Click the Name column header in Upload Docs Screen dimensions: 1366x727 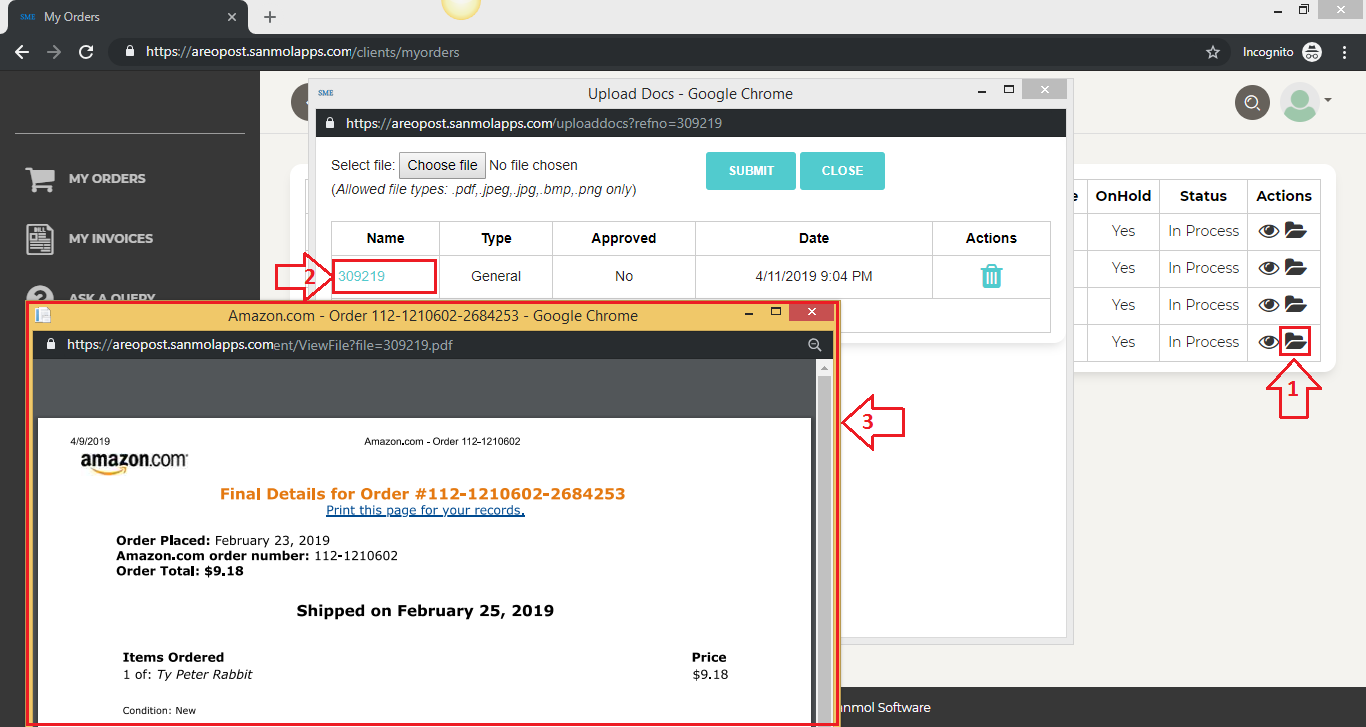click(385, 238)
